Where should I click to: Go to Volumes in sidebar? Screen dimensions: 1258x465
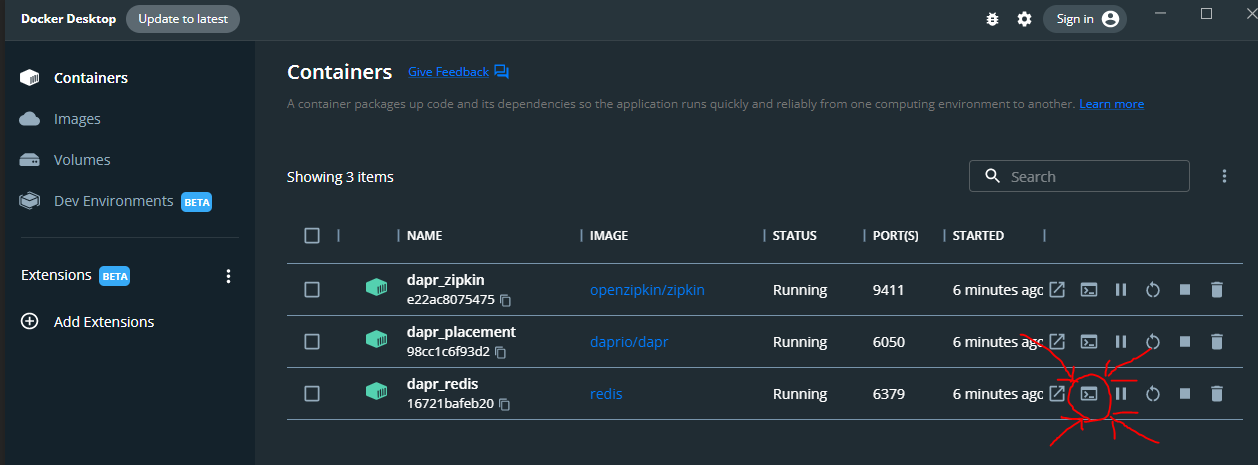pos(82,160)
